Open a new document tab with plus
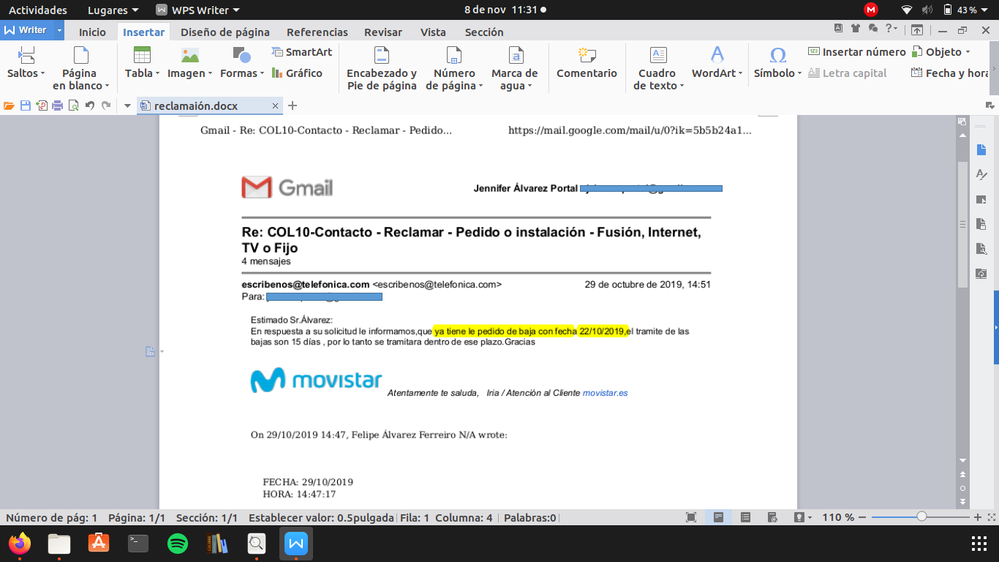This screenshot has height=562, width=999. click(x=292, y=105)
